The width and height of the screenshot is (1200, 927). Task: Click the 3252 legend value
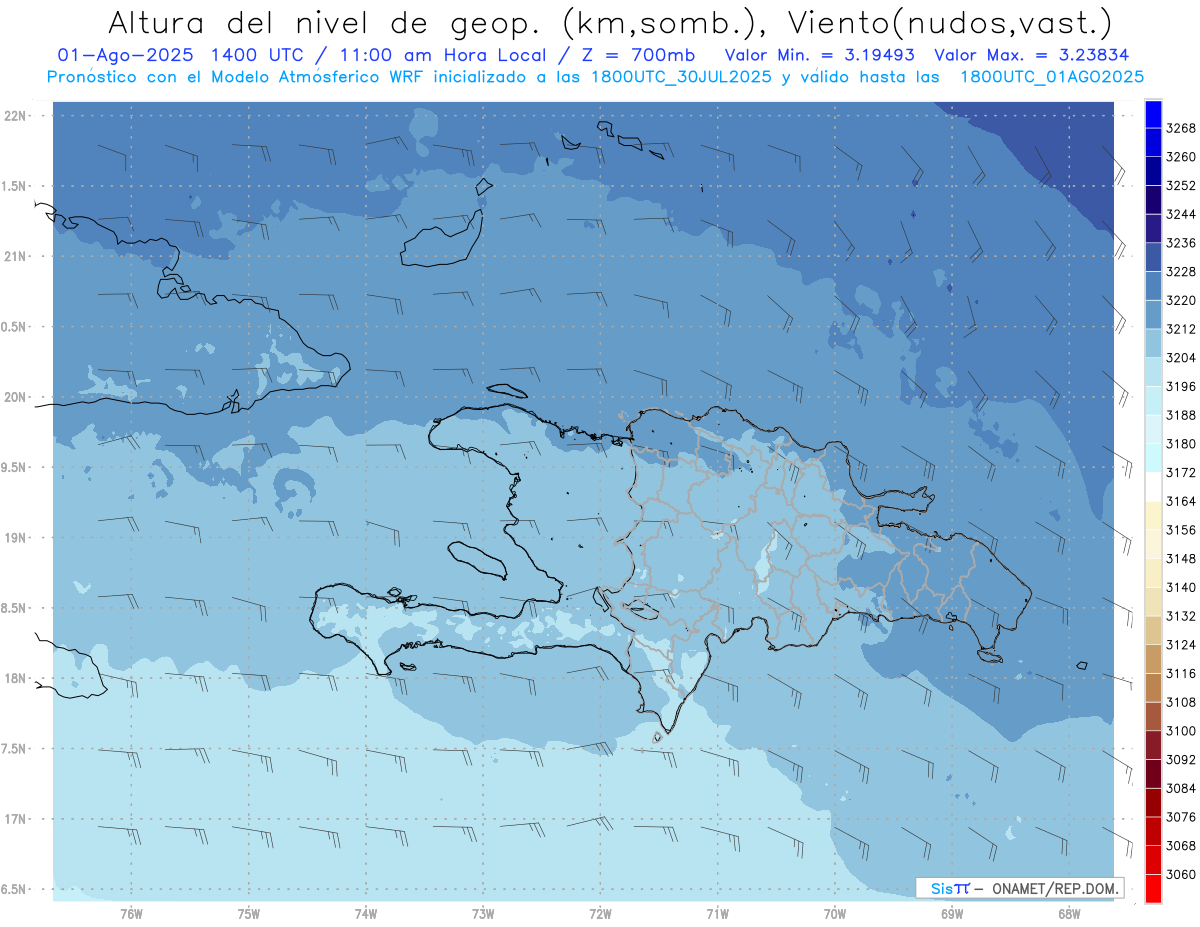pos(1181,186)
